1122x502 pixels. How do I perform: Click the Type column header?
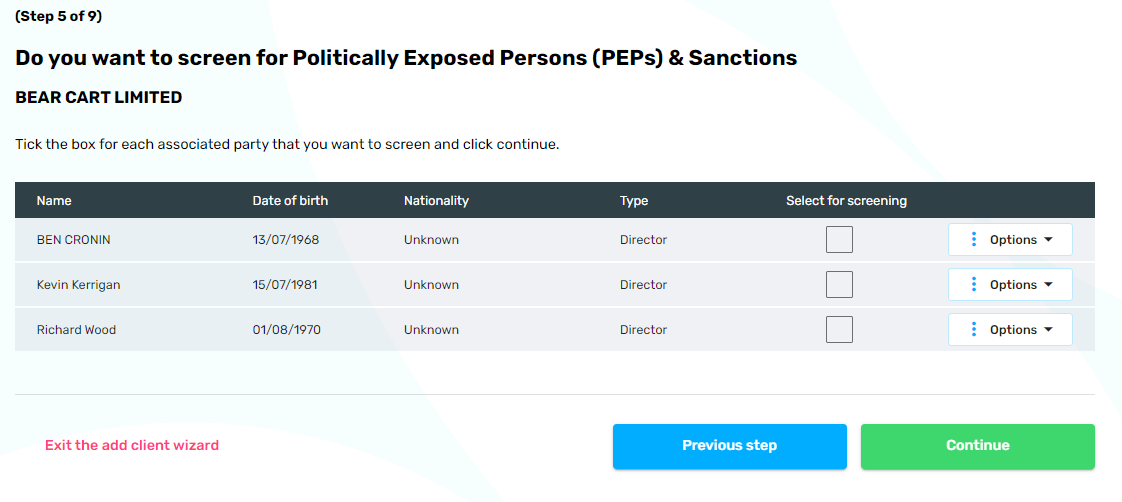click(x=634, y=201)
